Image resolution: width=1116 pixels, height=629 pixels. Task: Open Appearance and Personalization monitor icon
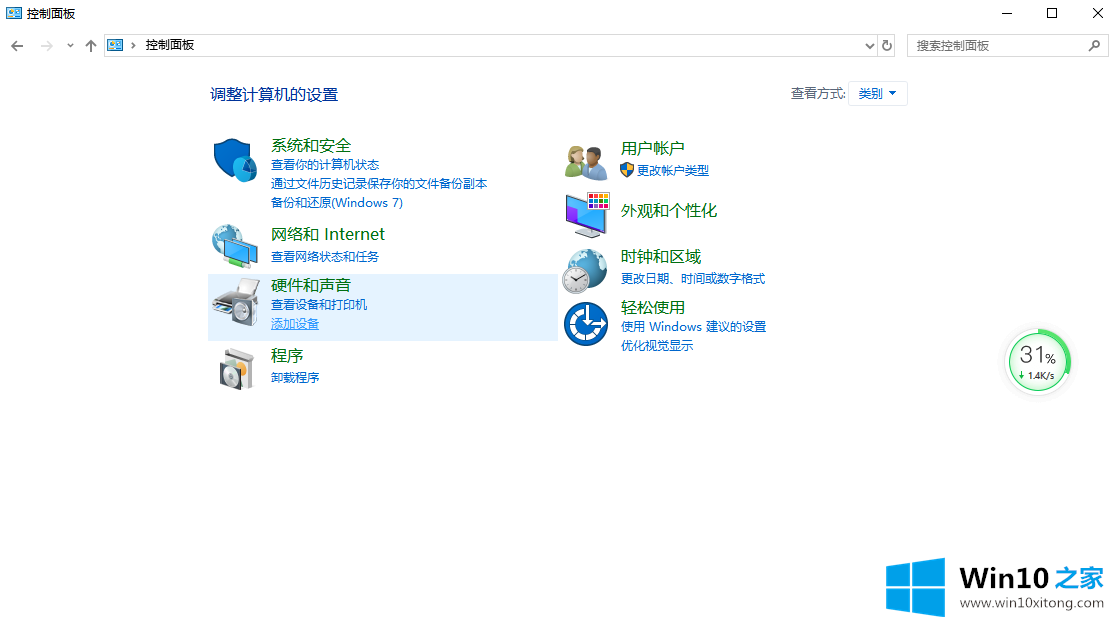(587, 212)
